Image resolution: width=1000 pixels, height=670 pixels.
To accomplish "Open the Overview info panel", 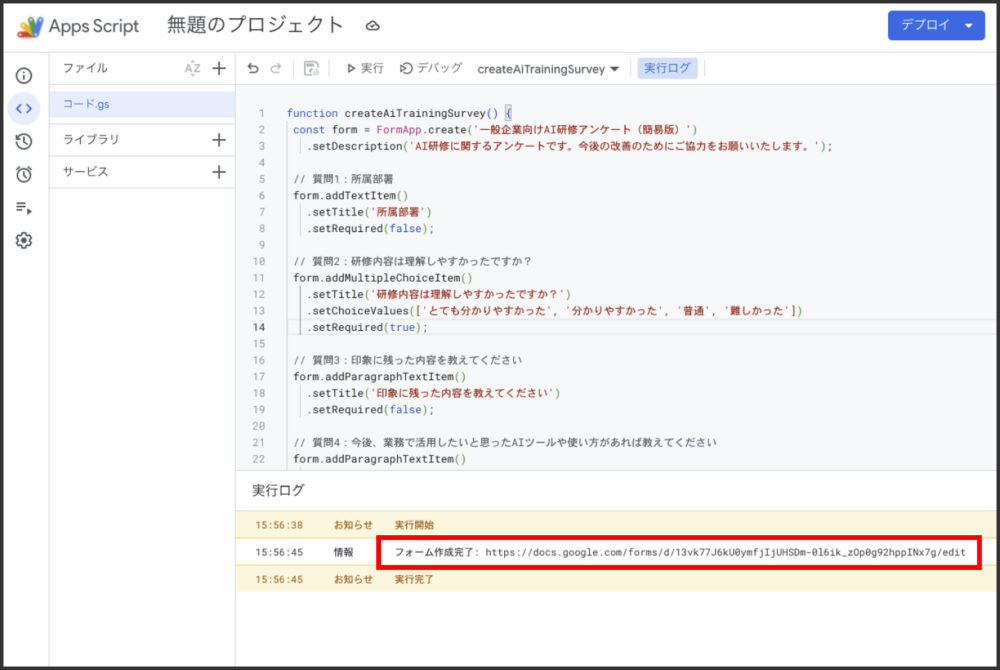I will [23, 75].
